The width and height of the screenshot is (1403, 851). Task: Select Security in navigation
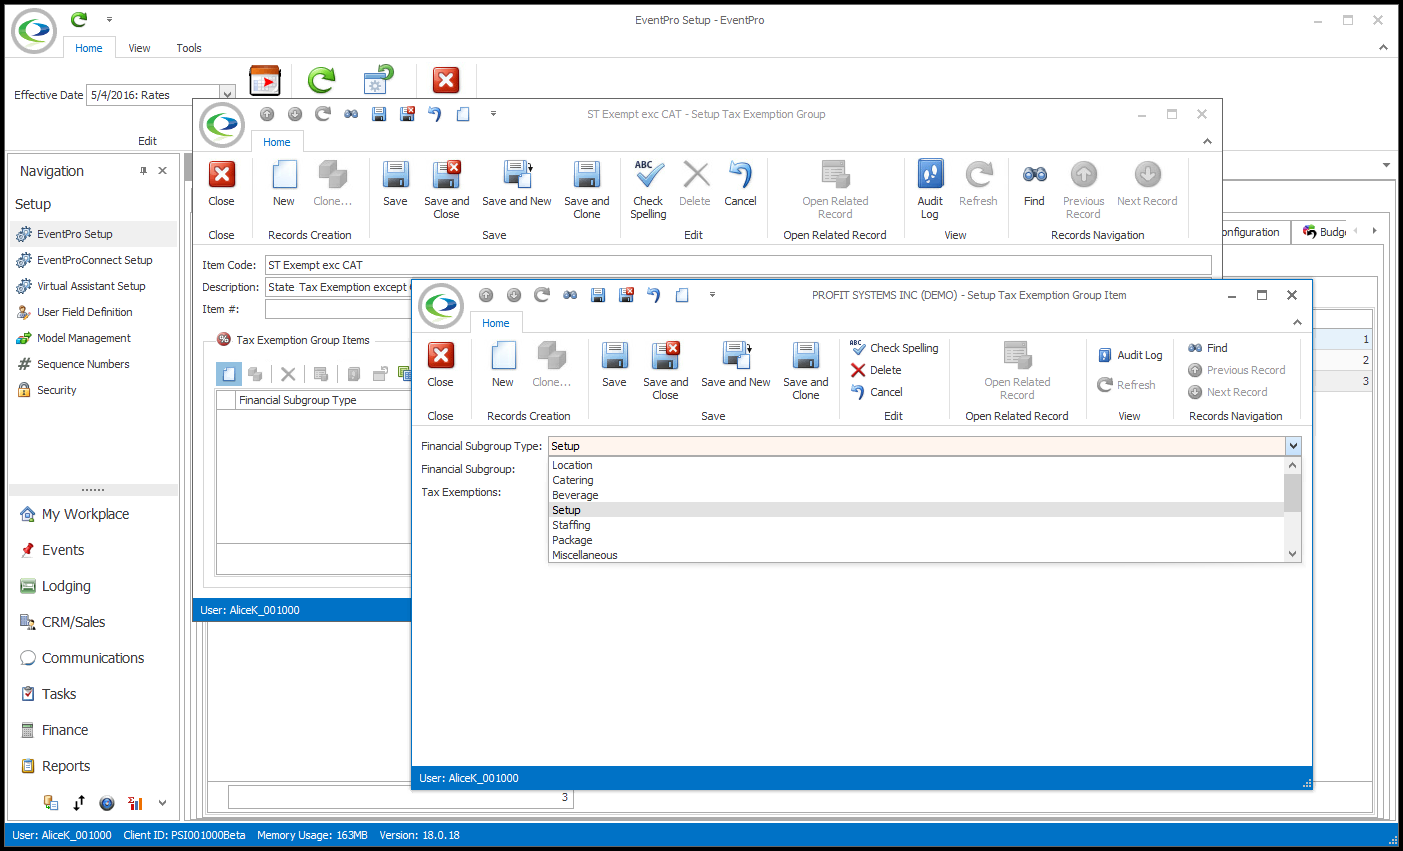(56, 390)
